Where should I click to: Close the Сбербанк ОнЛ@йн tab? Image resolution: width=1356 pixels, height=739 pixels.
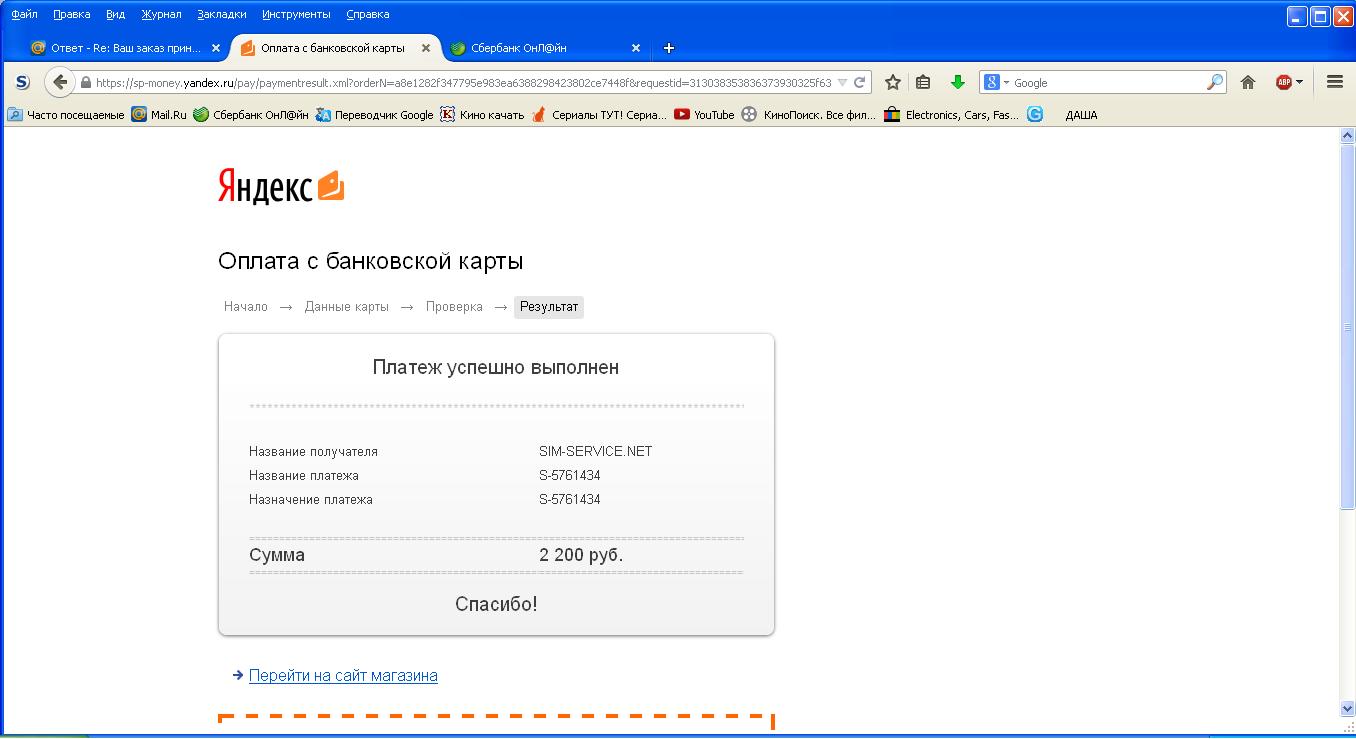(635, 48)
